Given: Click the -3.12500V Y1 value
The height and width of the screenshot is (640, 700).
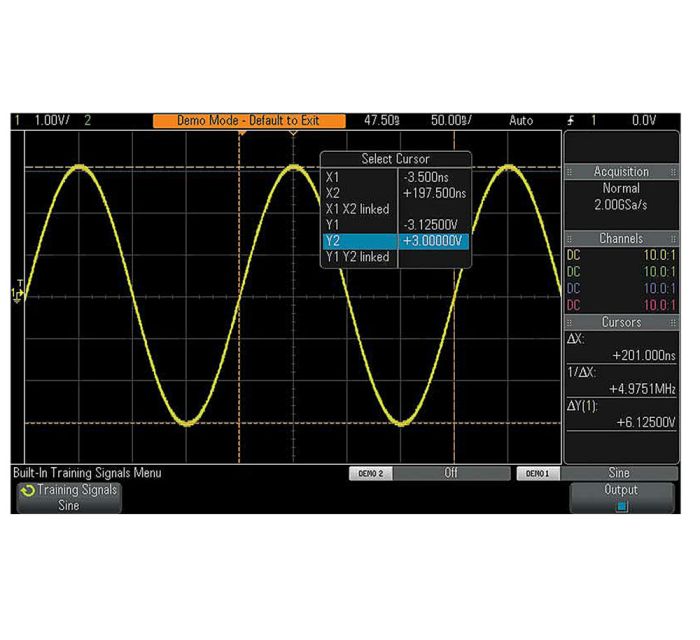Looking at the screenshot, I should click(x=431, y=225).
